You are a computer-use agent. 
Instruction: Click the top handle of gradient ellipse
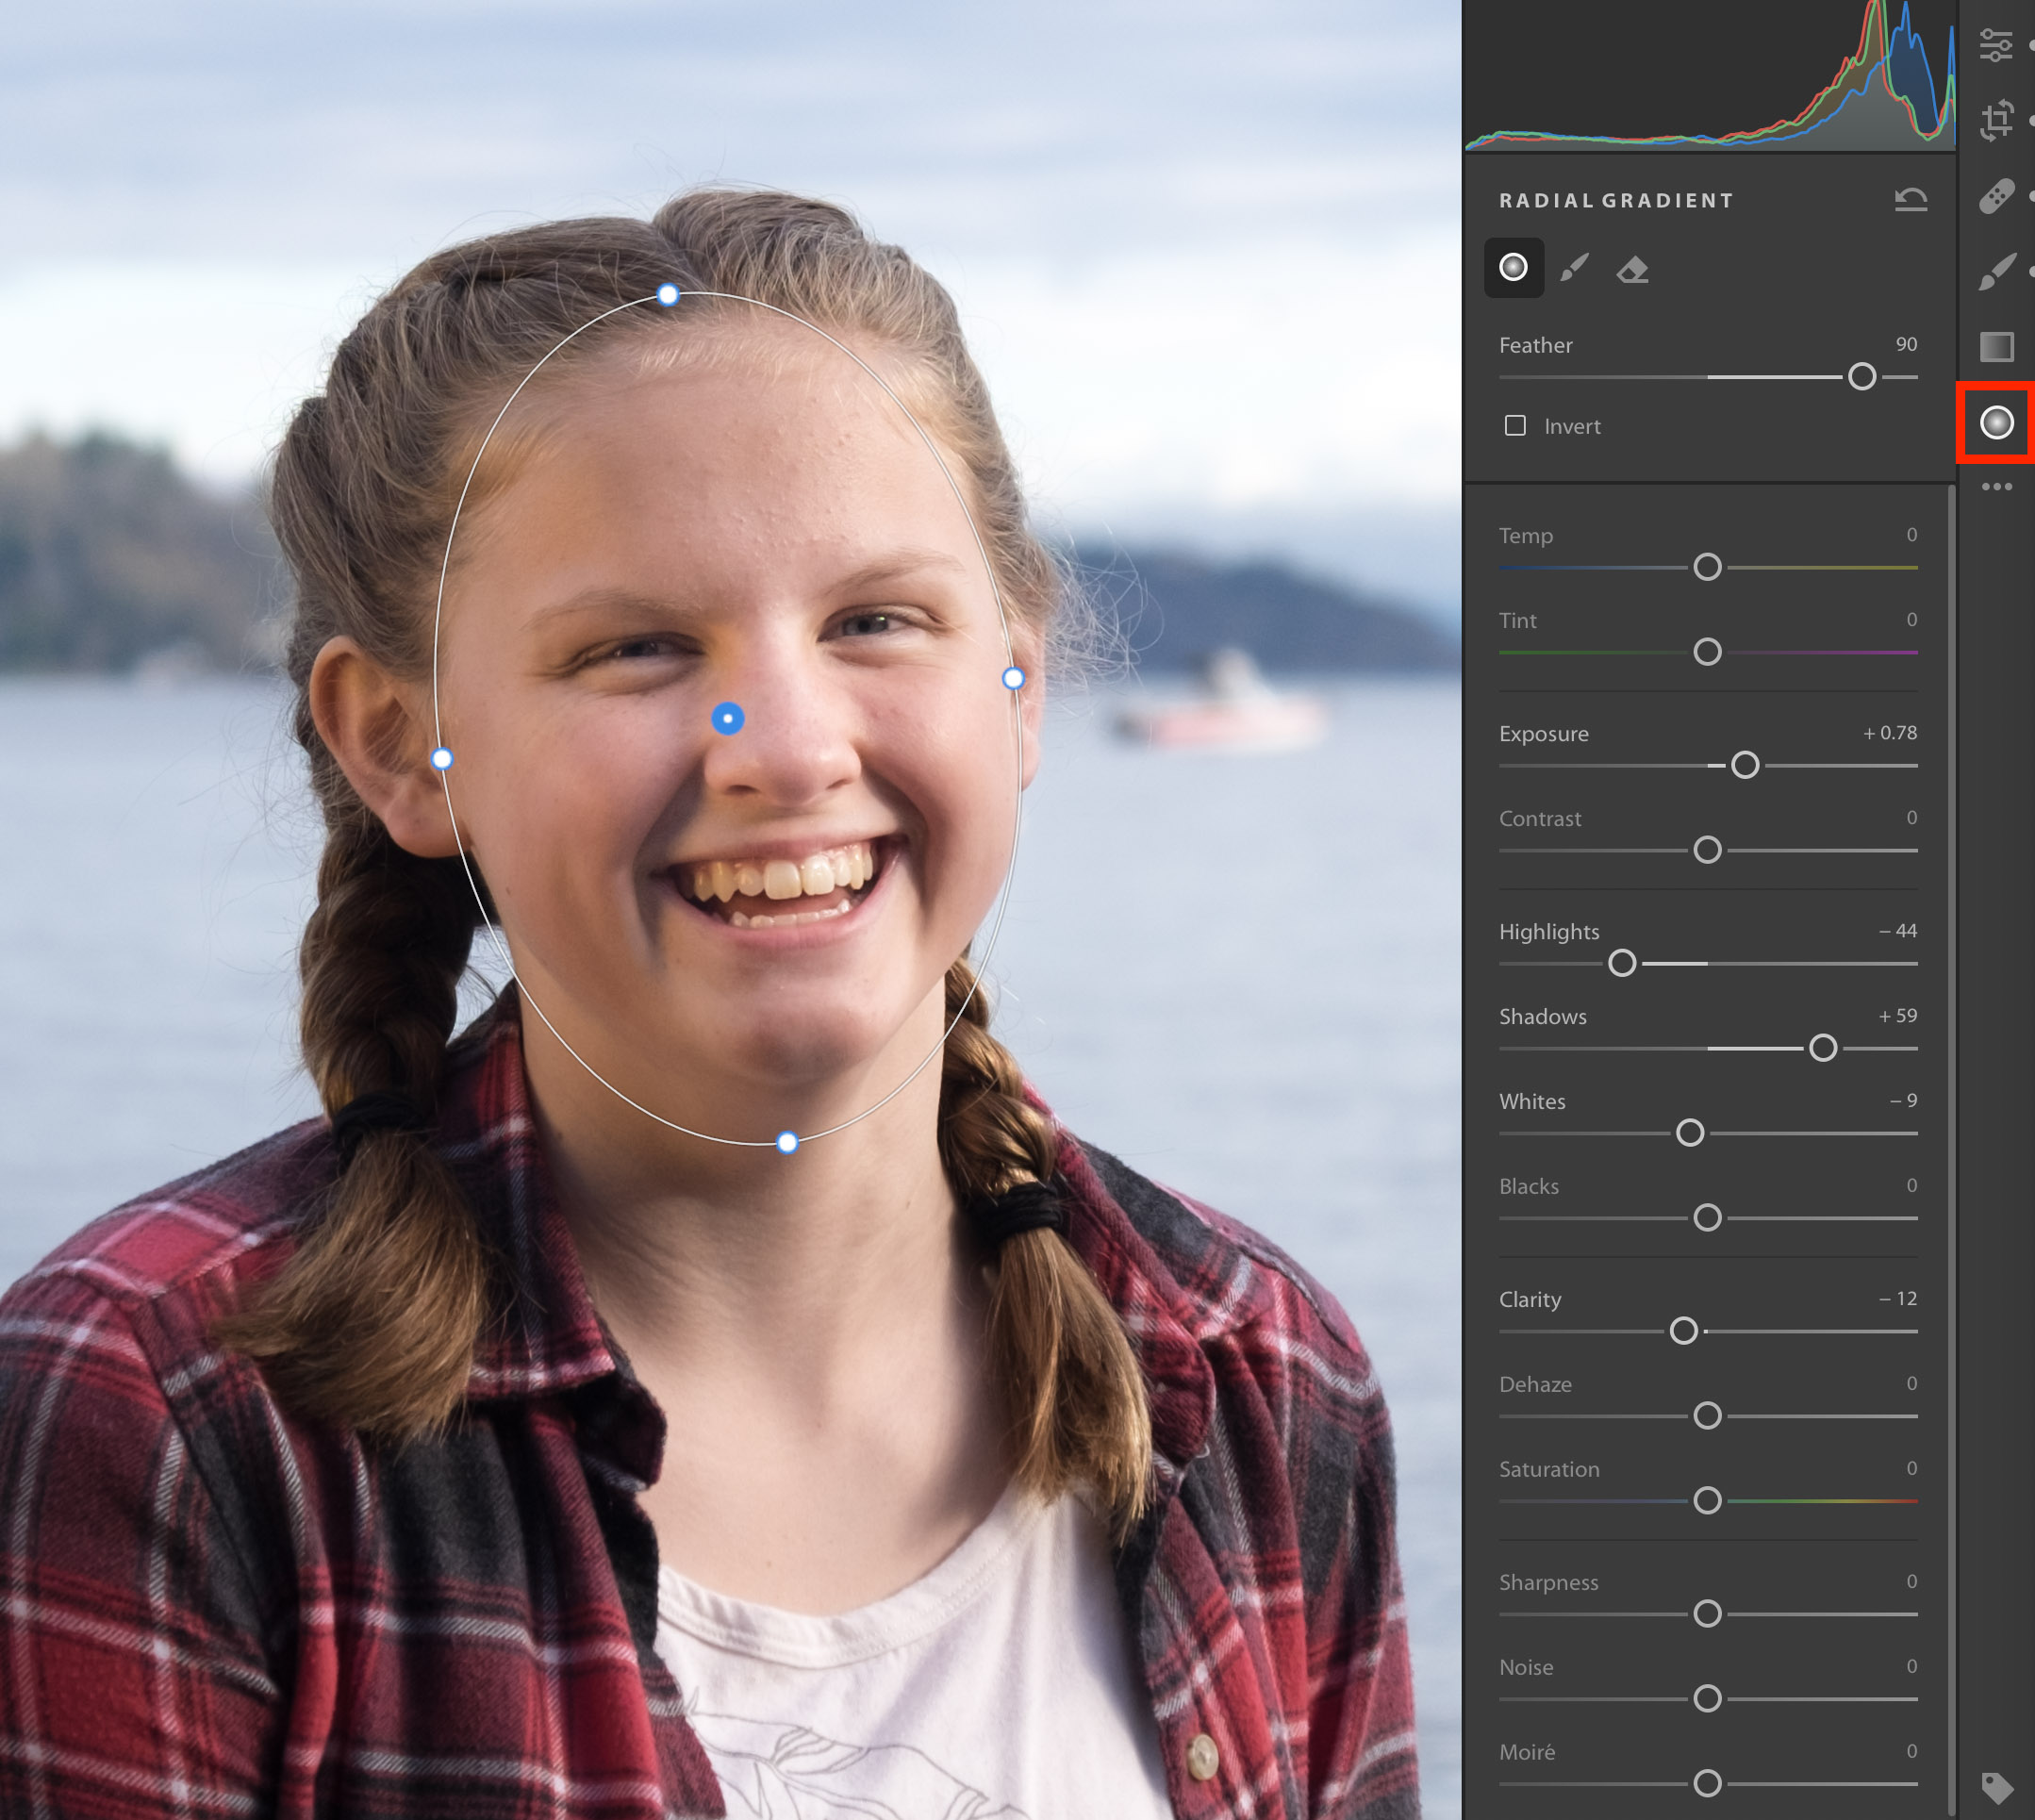pyautogui.click(x=668, y=295)
